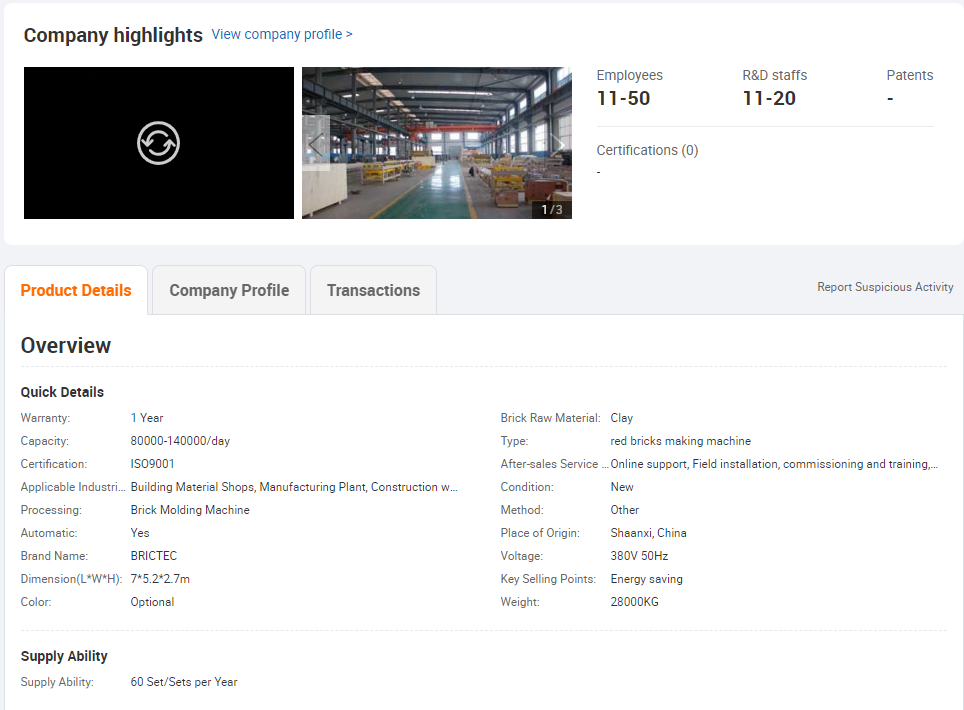
Task: Click truncated After-sales Service value
Action: (774, 464)
